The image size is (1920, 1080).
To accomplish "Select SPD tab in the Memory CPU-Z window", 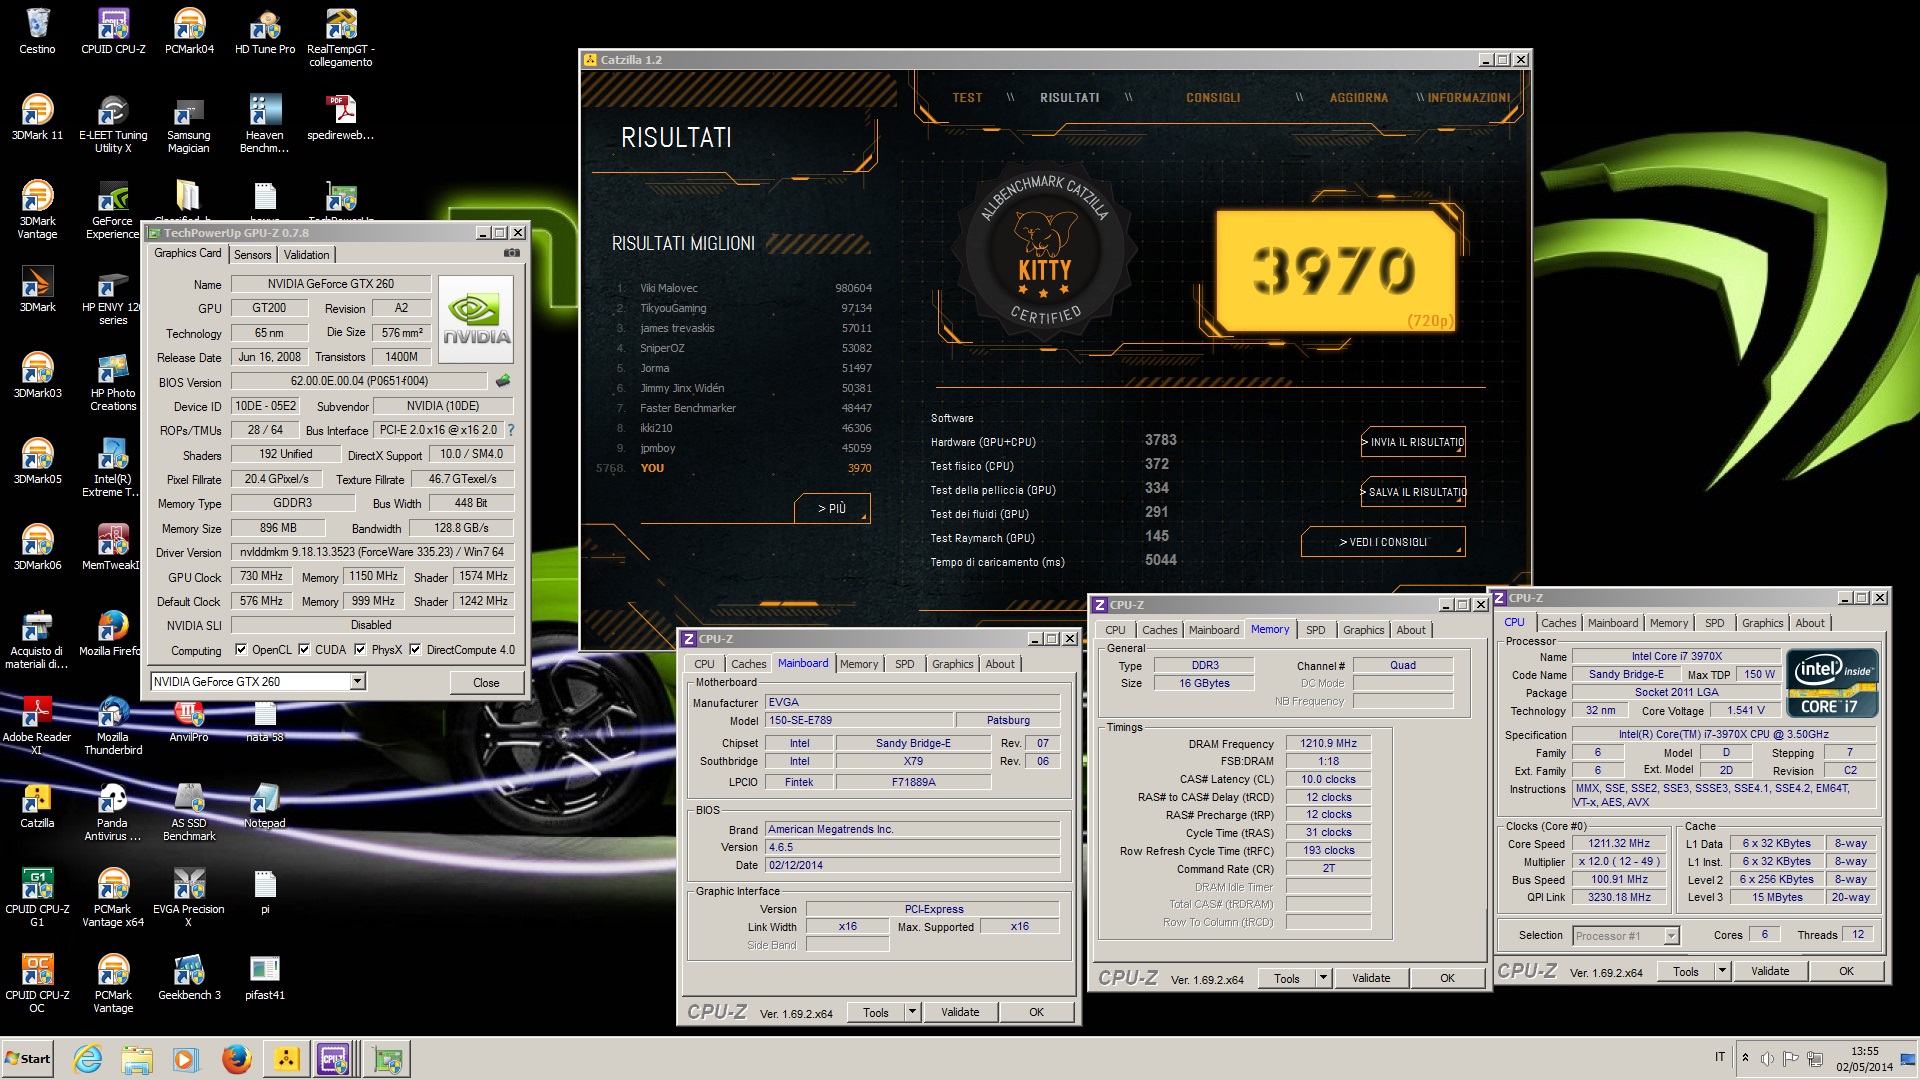I will (x=1315, y=630).
